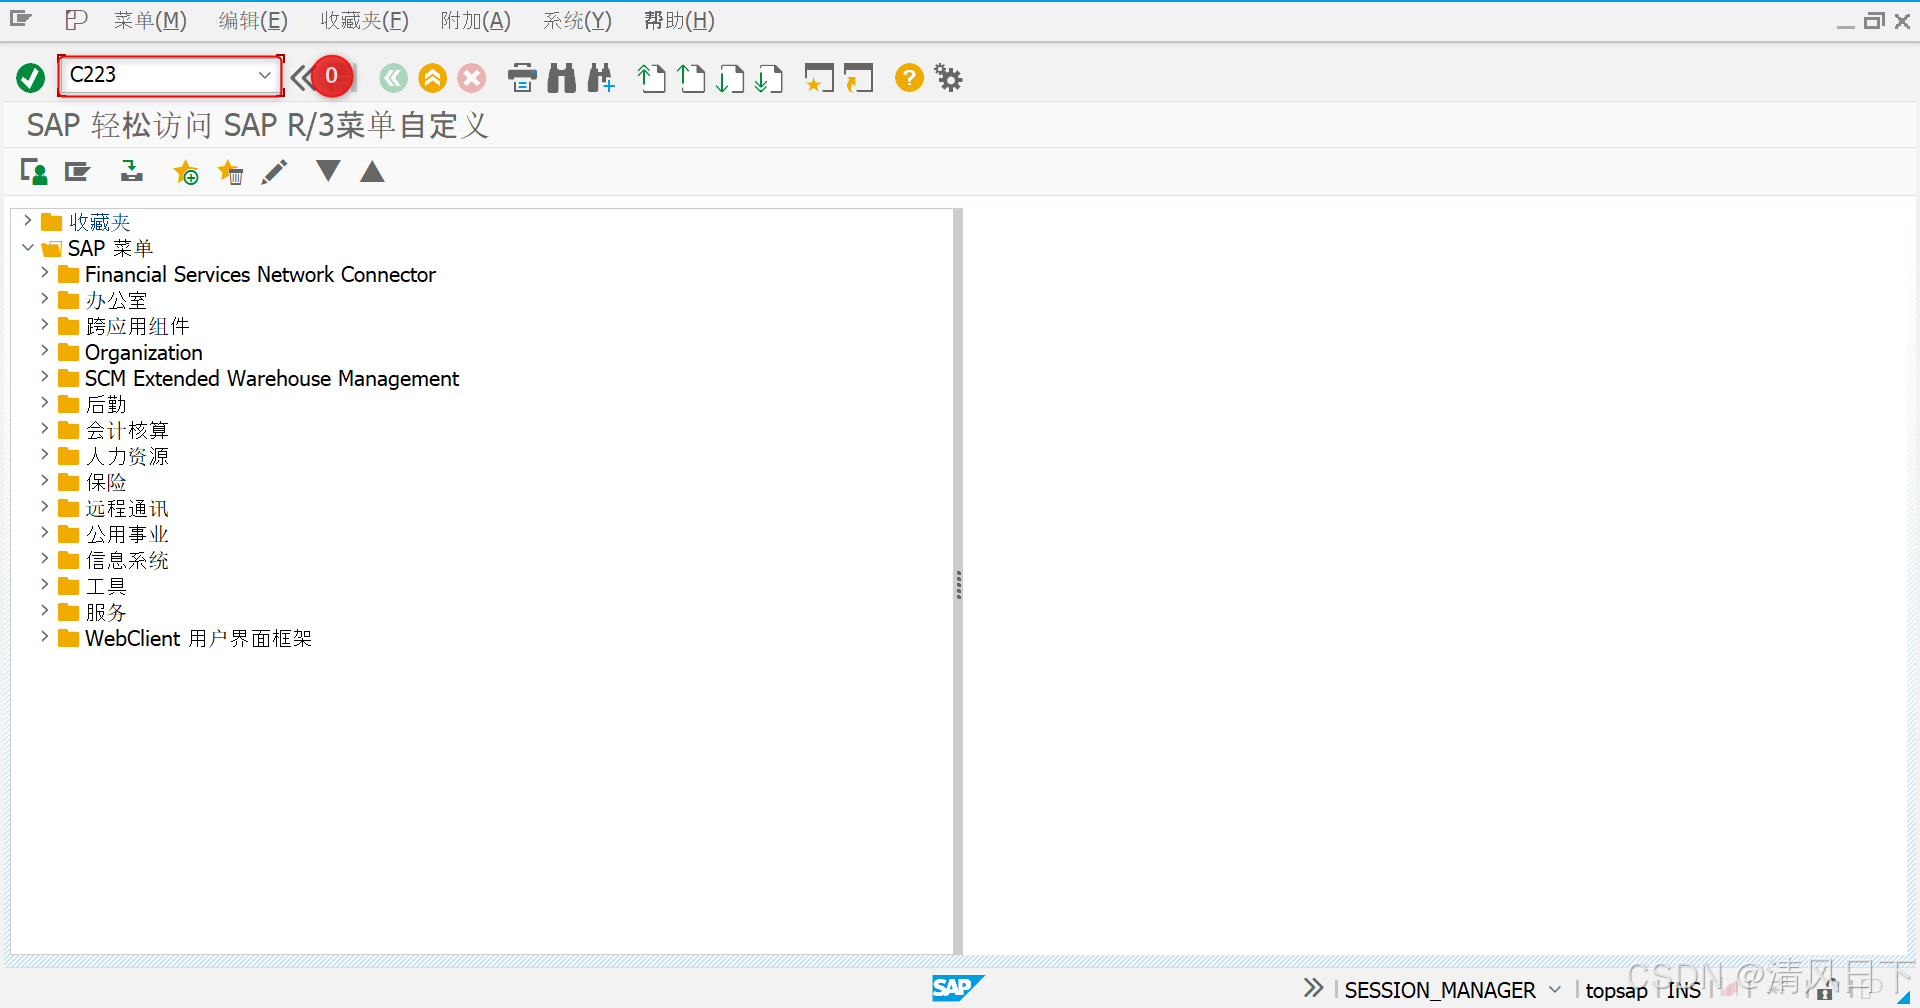Open the Customize Local Layout gear icon
Image resolution: width=1920 pixels, height=1008 pixels.
click(x=948, y=77)
